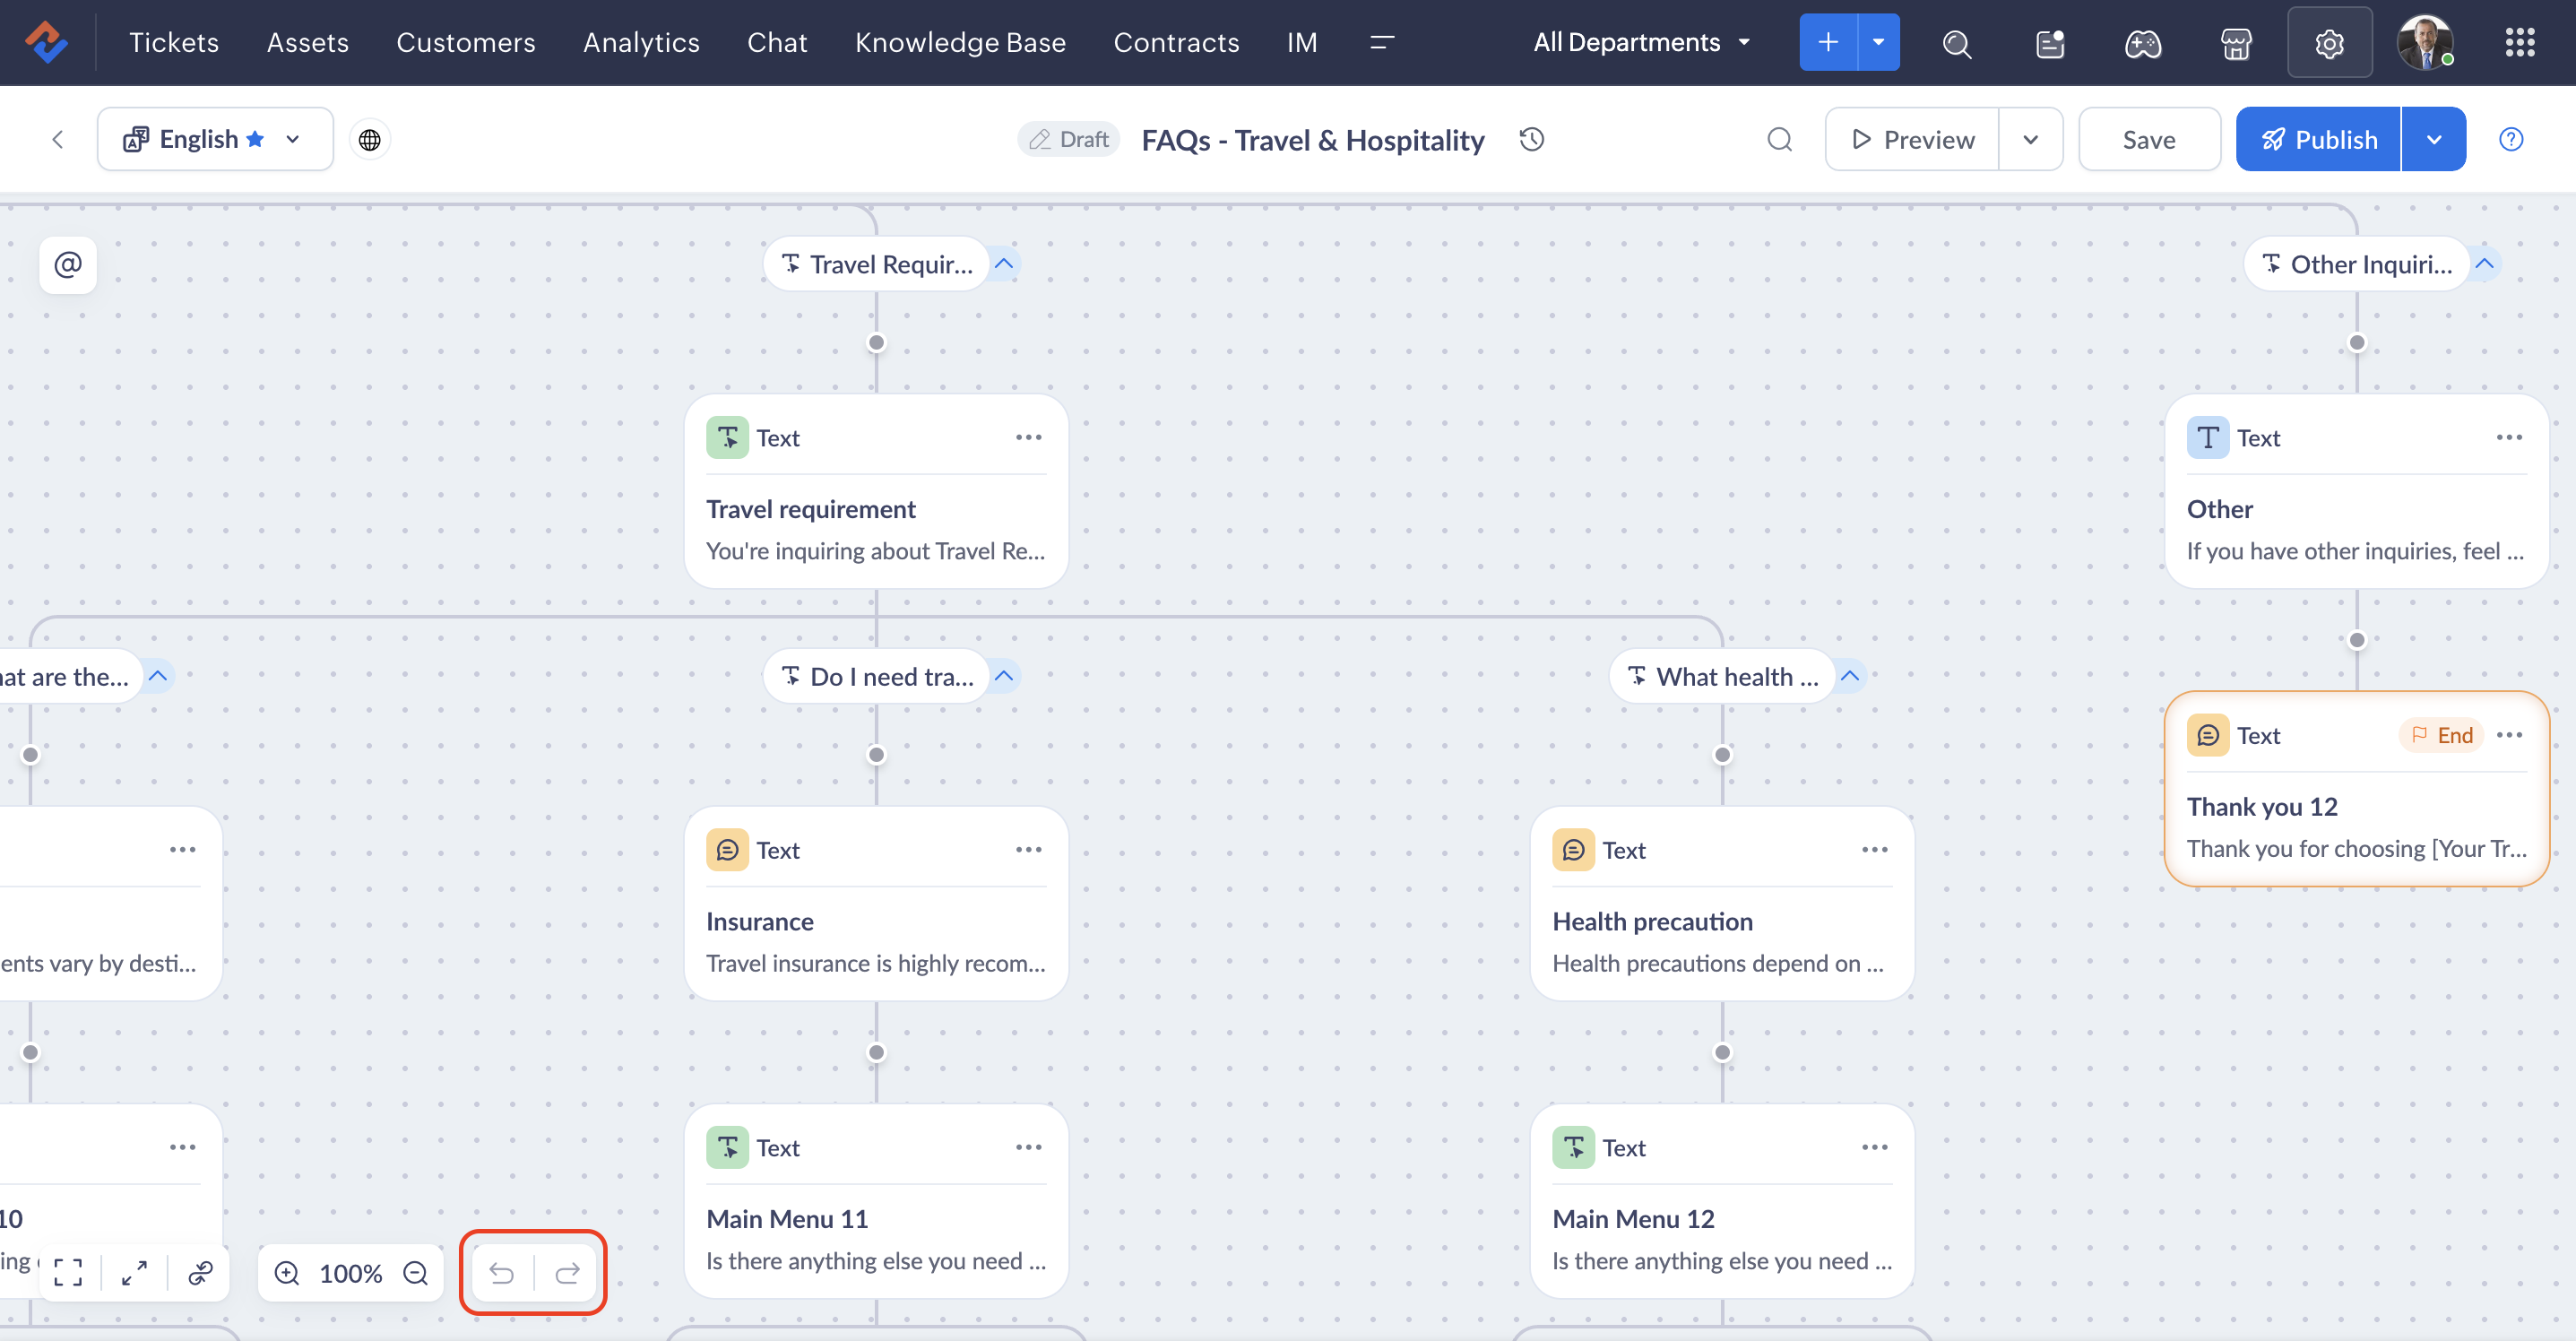This screenshot has height=1341, width=2576.
Task: Click the undo arrow icon
Action: click(501, 1272)
